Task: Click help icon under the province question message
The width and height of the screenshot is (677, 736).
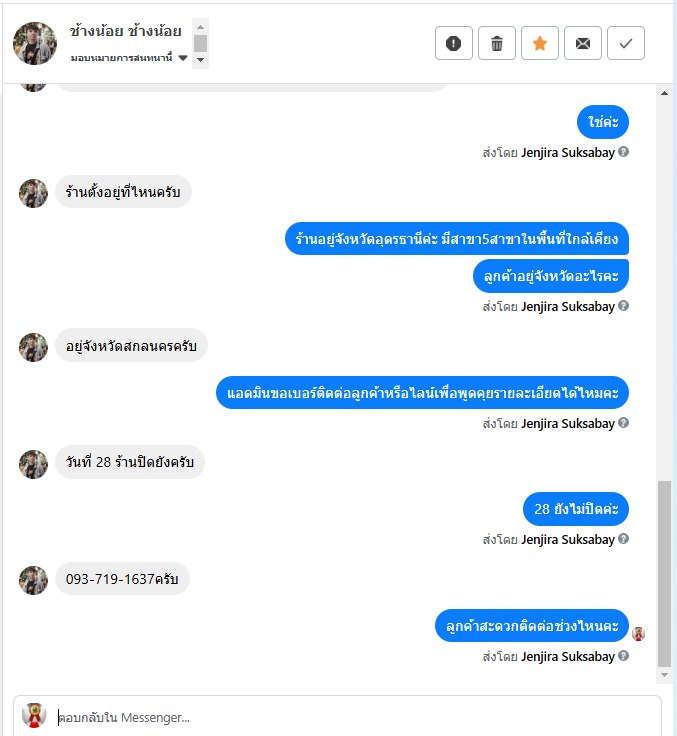Action: (x=623, y=306)
